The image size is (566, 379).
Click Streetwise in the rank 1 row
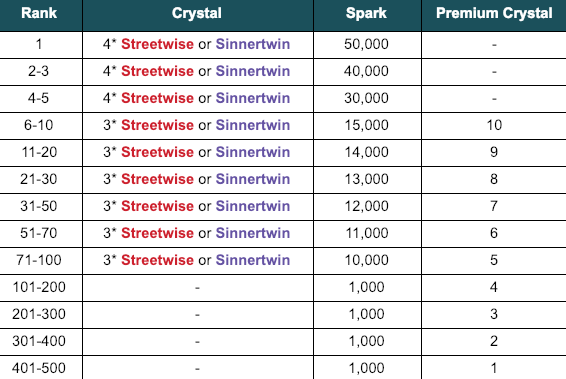[157, 44]
